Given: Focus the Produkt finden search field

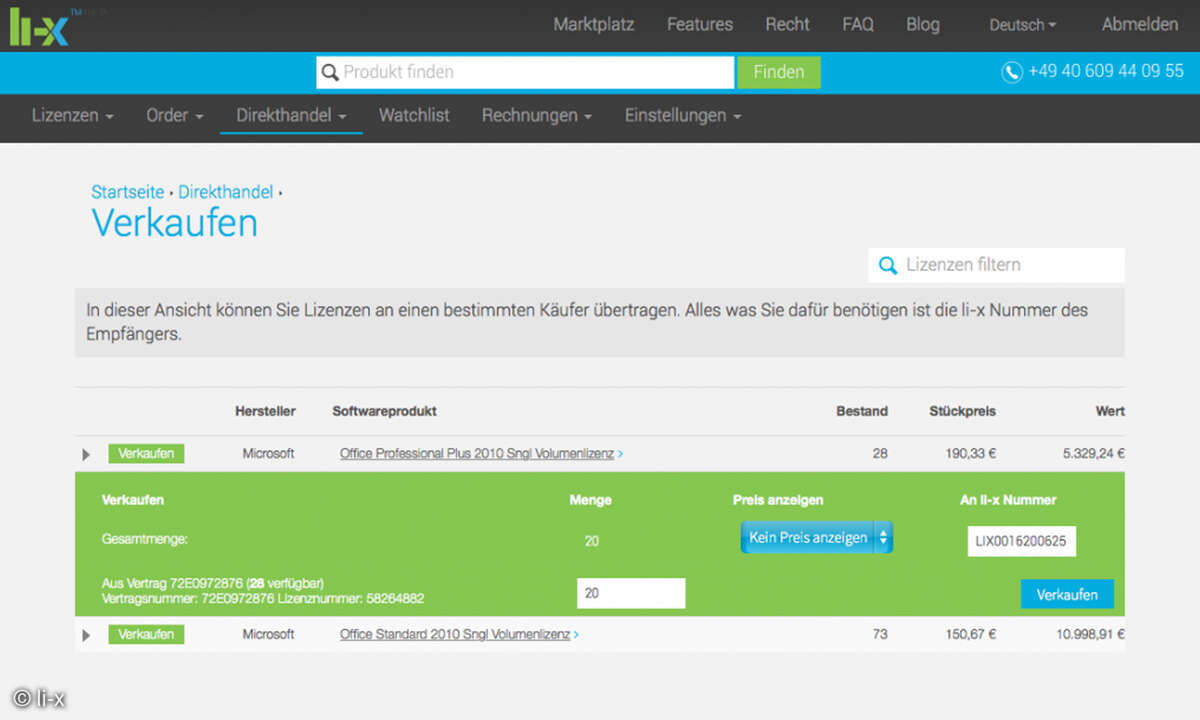Looking at the screenshot, I should (x=525, y=72).
